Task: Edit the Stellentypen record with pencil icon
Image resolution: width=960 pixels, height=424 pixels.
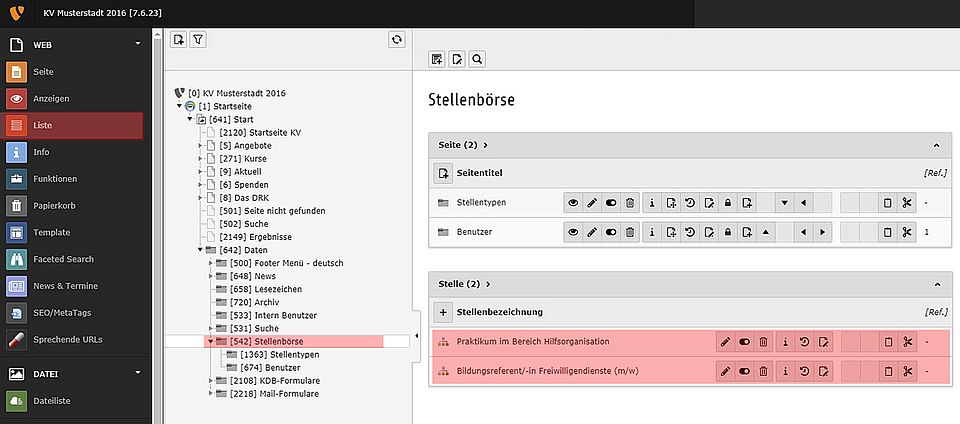Action: (x=592, y=203)
